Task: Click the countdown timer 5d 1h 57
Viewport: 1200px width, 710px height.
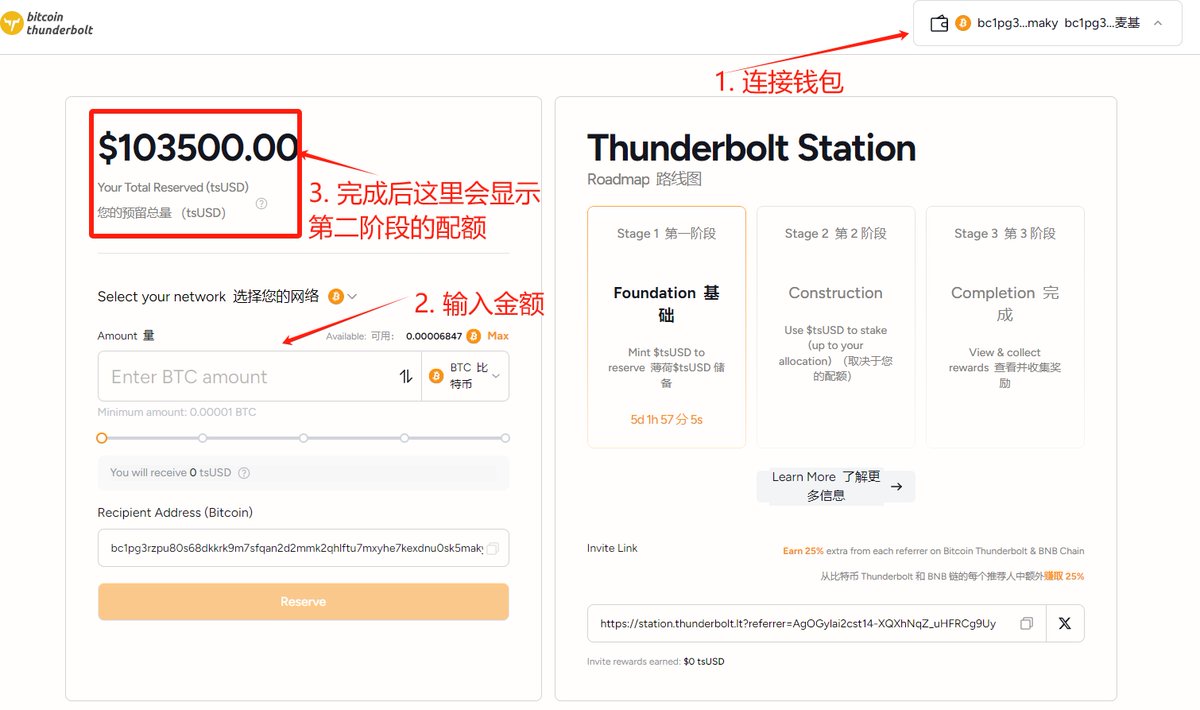Action: [666, 420]
